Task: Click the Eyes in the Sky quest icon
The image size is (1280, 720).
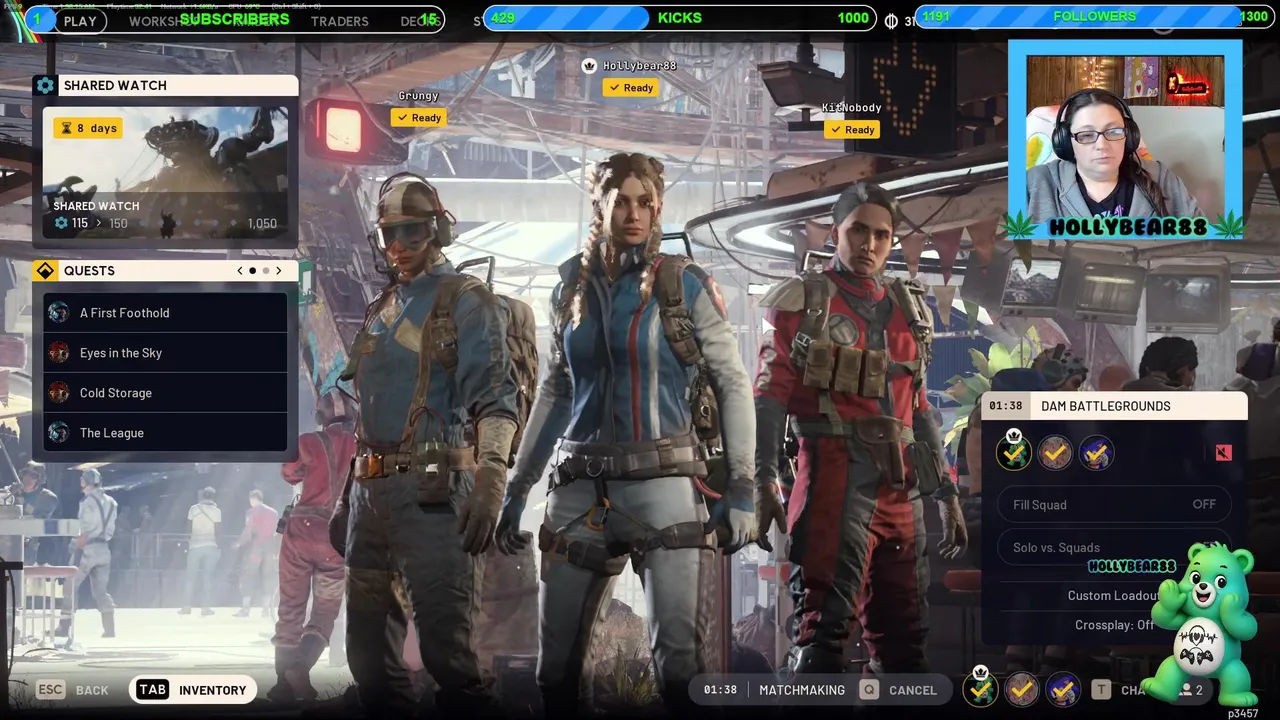Action: [x=59, y=353]
